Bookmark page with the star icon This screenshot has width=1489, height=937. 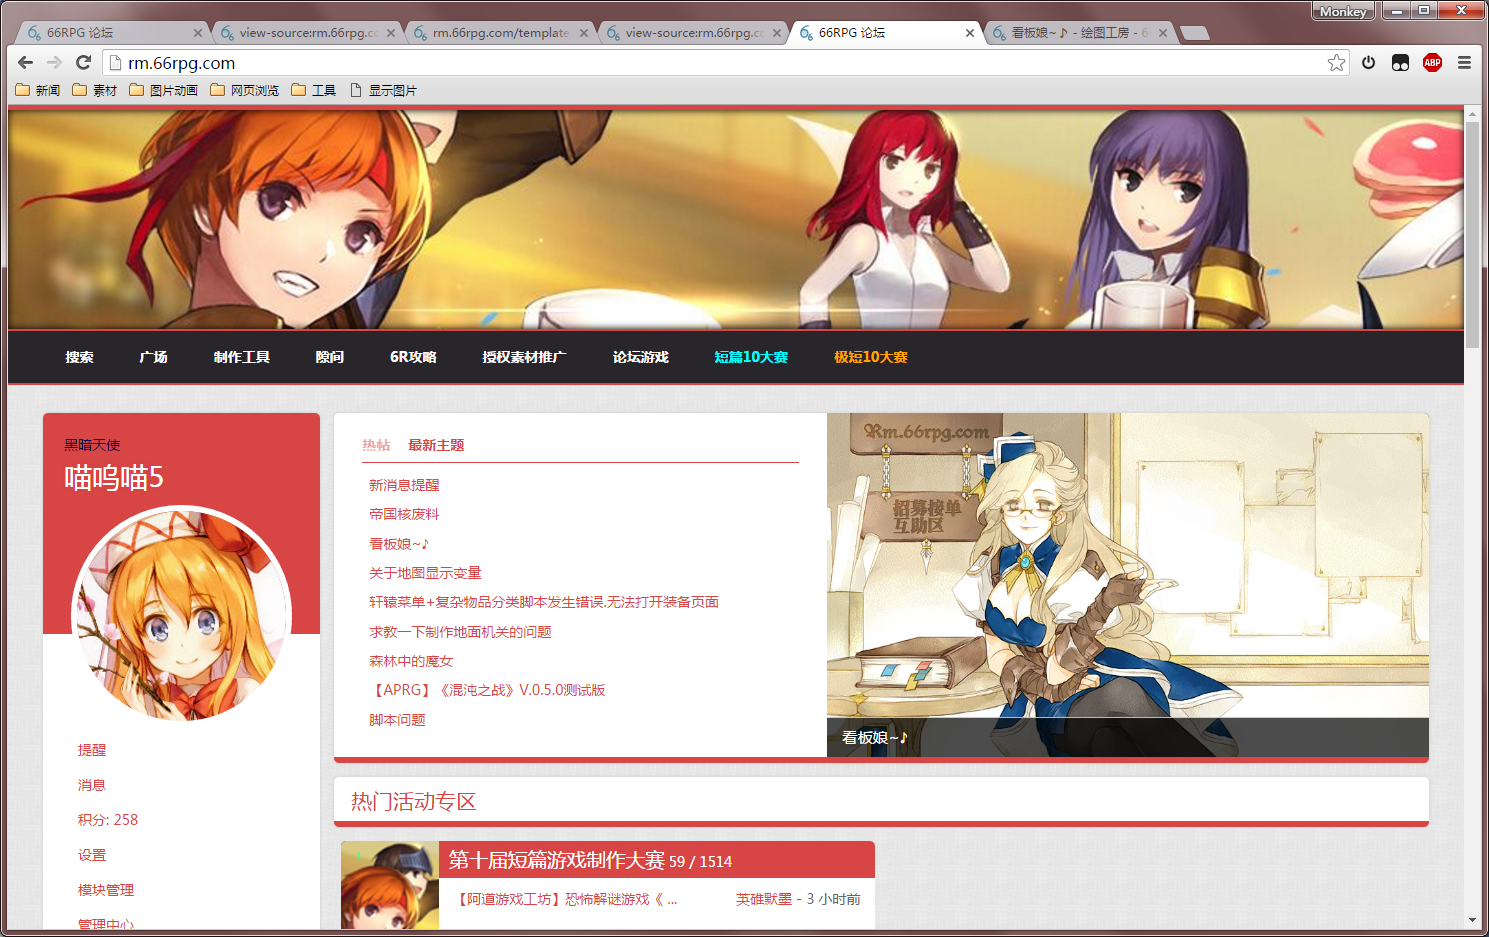click(1336, 62)
